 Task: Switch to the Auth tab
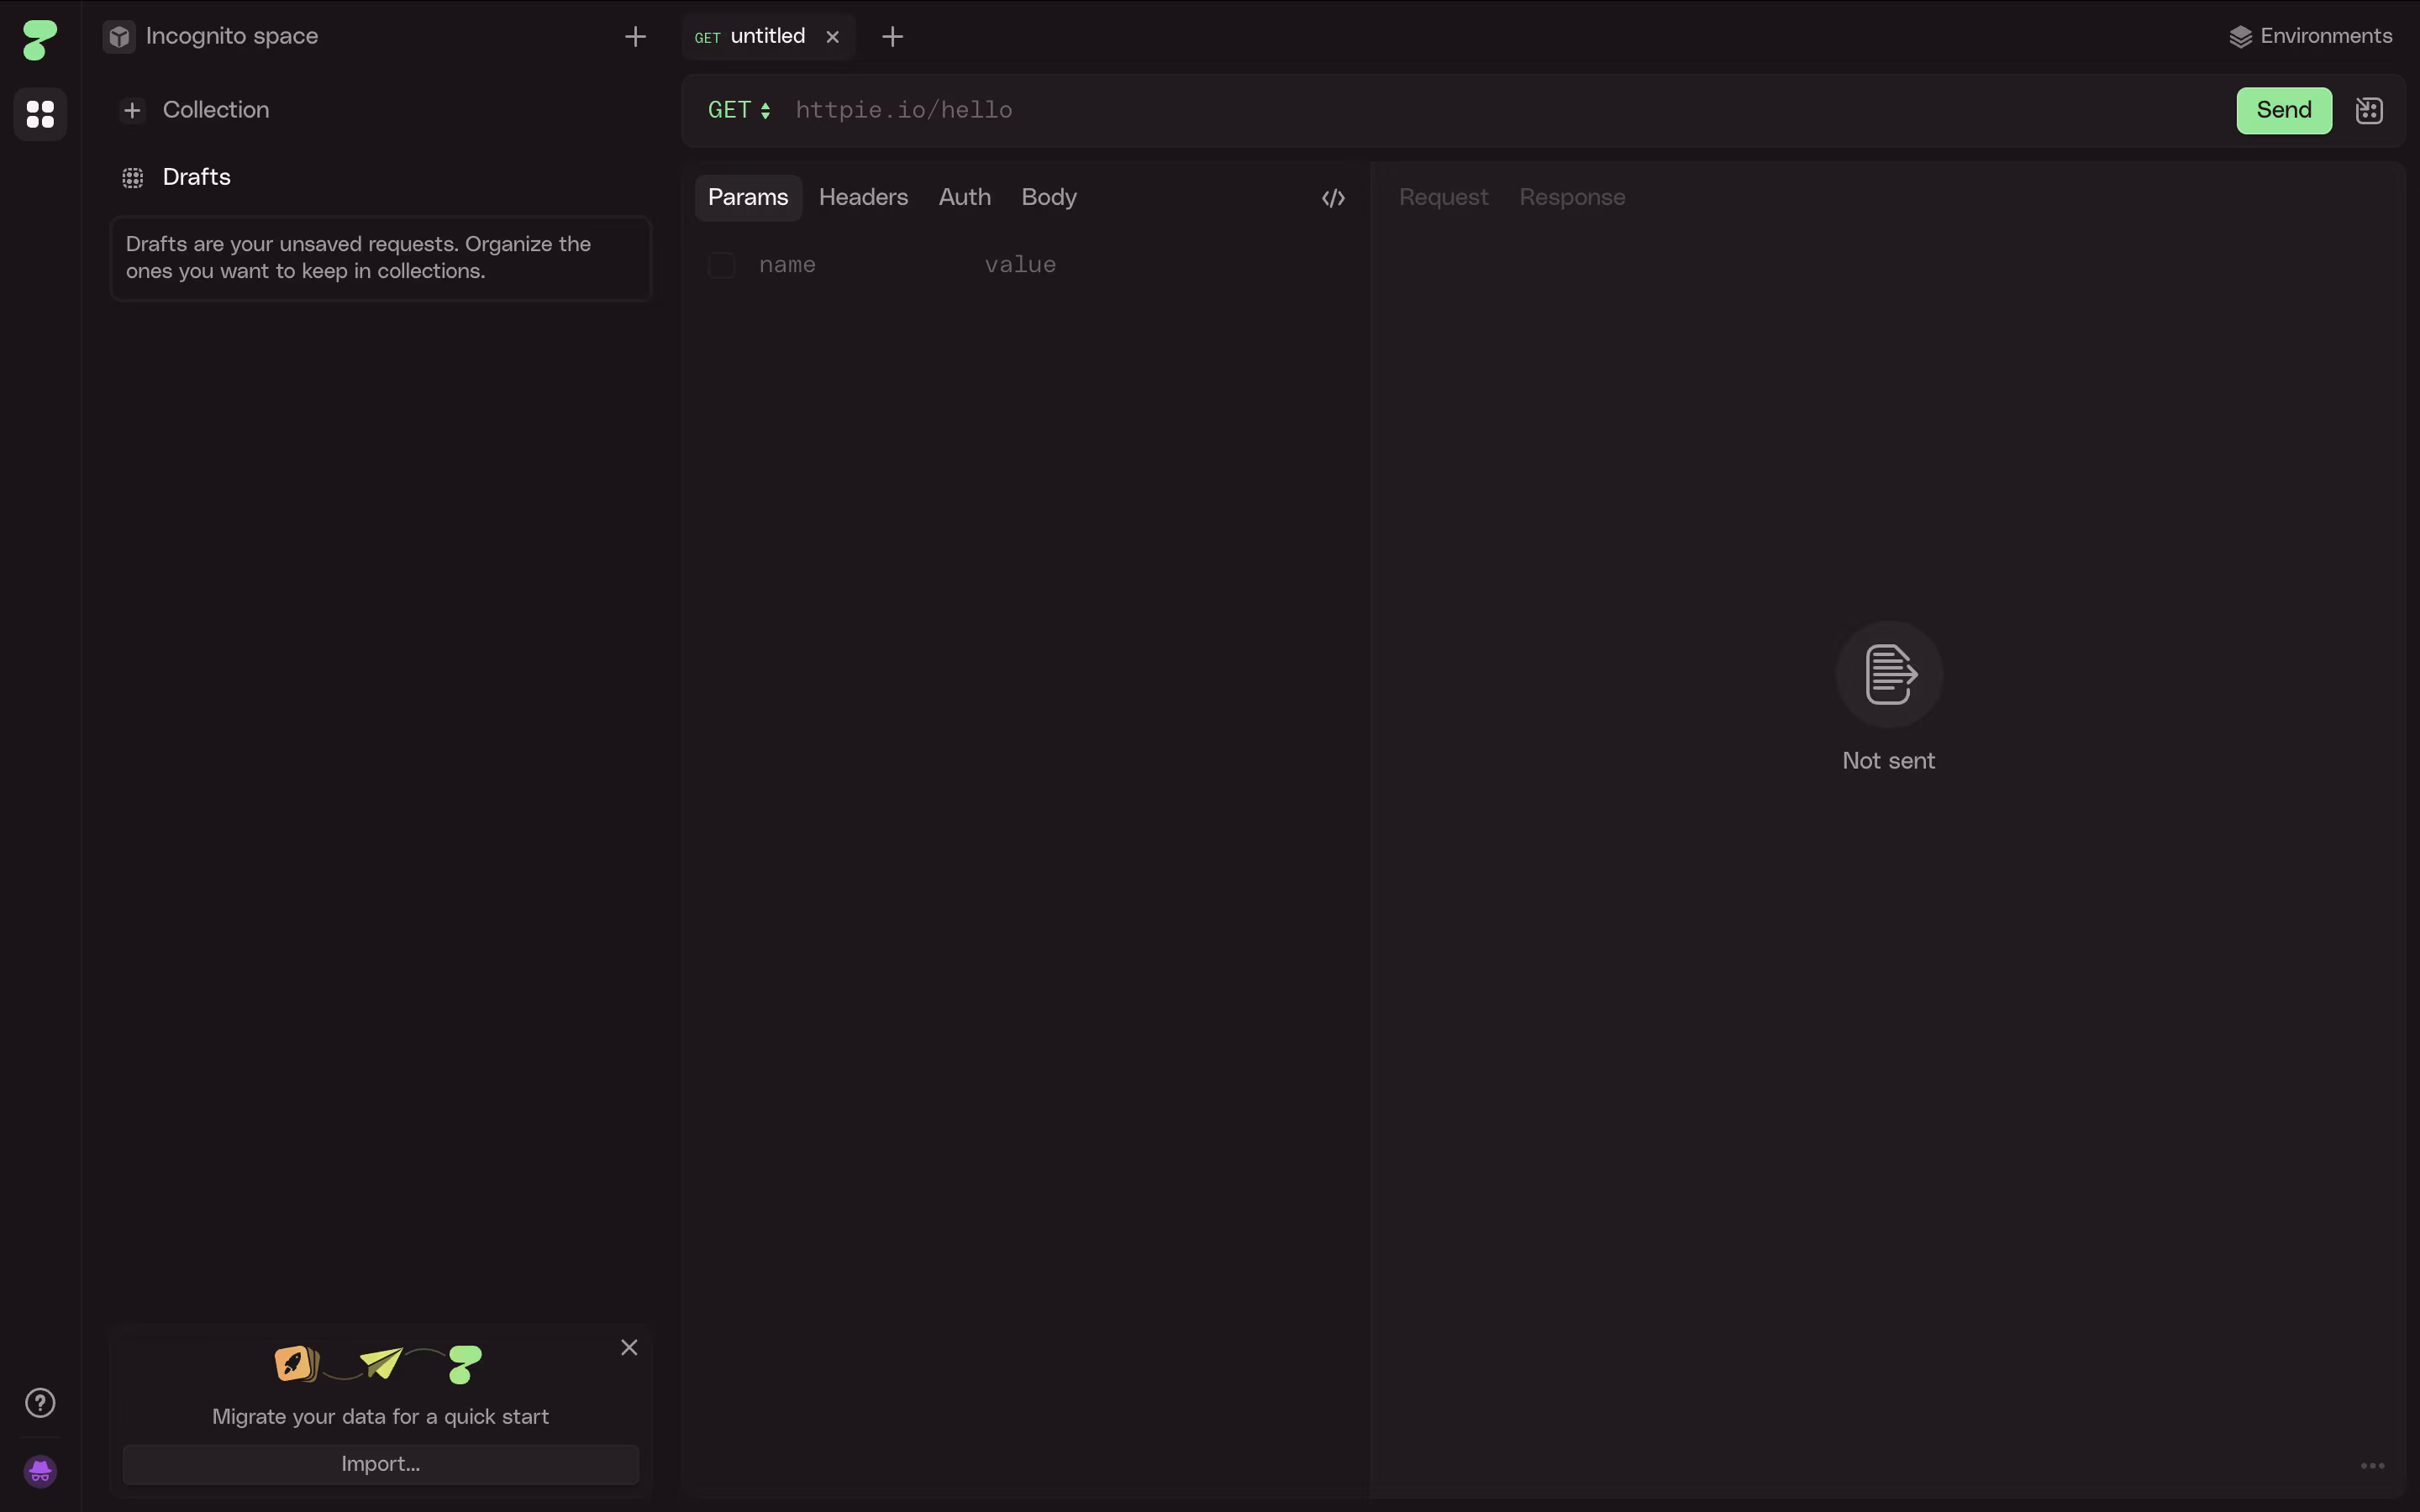point(964,197)
